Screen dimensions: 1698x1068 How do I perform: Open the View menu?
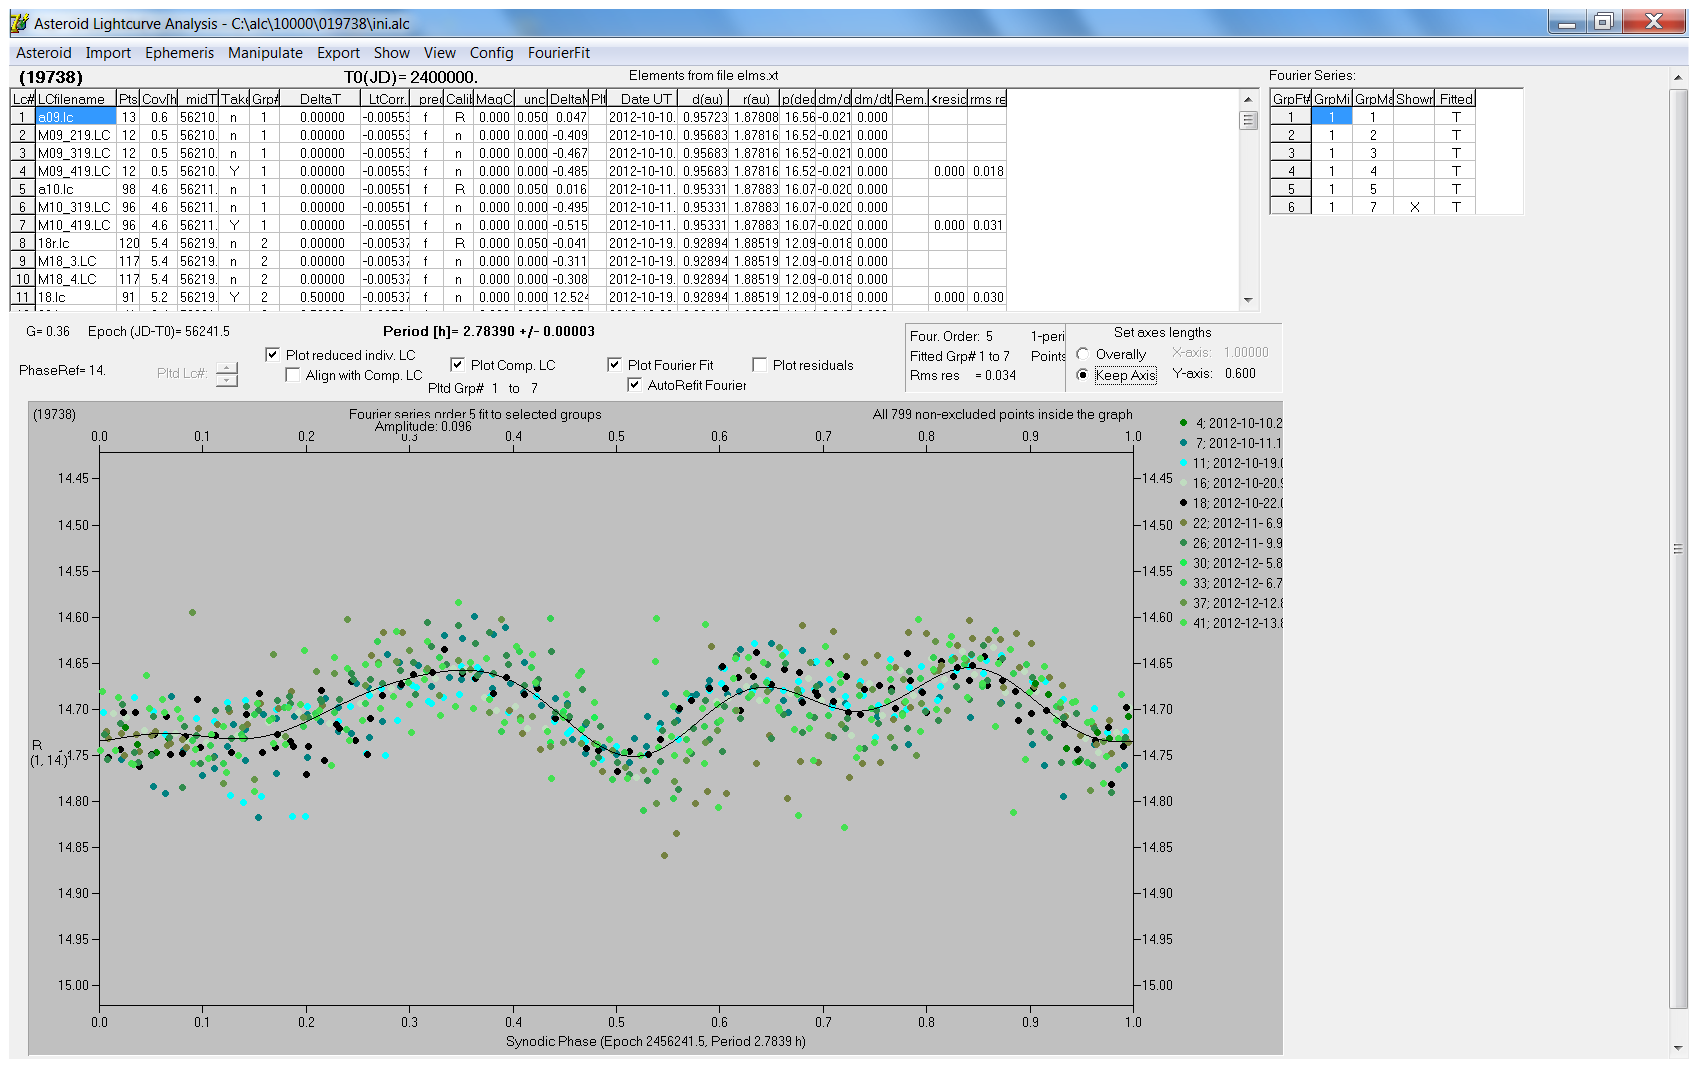coord(440,53)
